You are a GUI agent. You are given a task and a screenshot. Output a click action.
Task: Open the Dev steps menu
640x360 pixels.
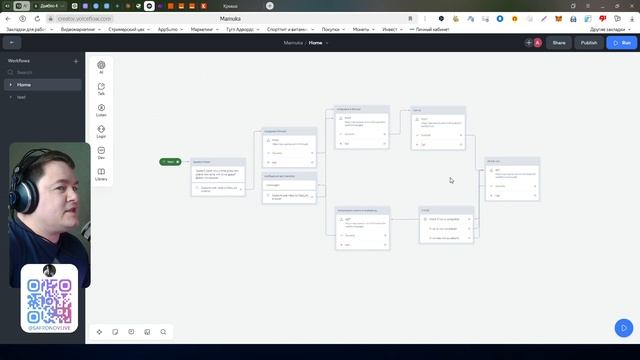pyautogui.click(x=101, y=153)
